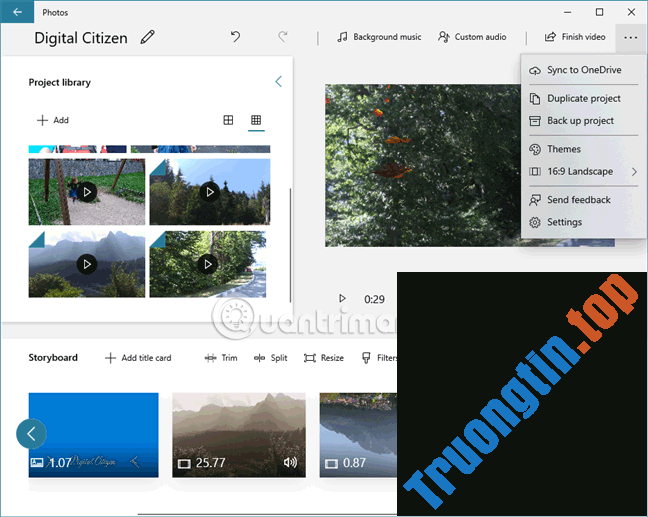Image resolution: width=648 pixels, height=517 pixels.
Task: Collapse the Project library panel
Action: pos(279,81)
